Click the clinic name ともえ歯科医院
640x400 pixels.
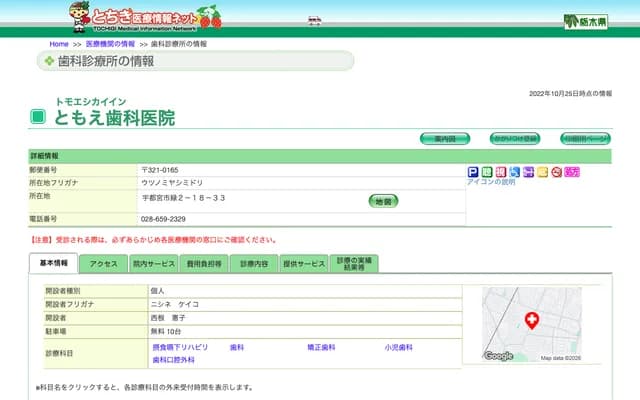[x=114, y=118]
